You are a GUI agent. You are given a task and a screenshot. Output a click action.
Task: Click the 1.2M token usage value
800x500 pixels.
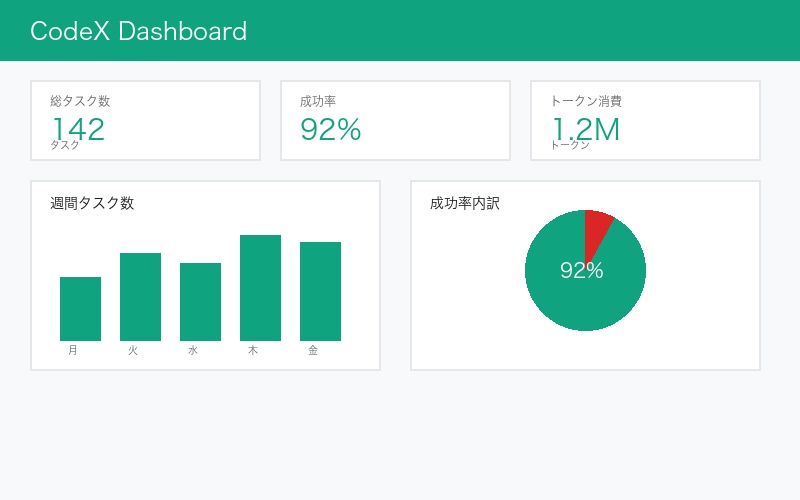(x=586, y=129)
